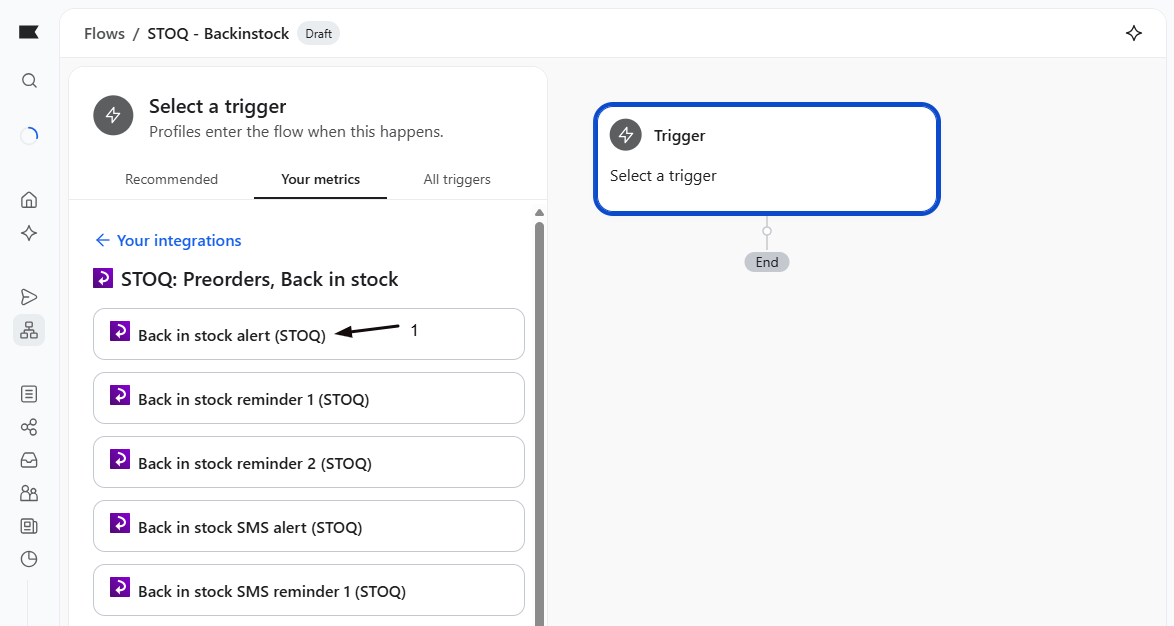Switch to the Recommended tab

point(171,180)
